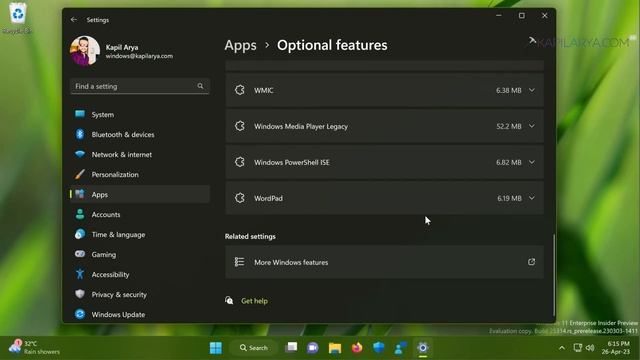The width and height of the screenshot is (640, 360).
Task: Click Windows Media Player Legacy feature icon
Action: 240,126
